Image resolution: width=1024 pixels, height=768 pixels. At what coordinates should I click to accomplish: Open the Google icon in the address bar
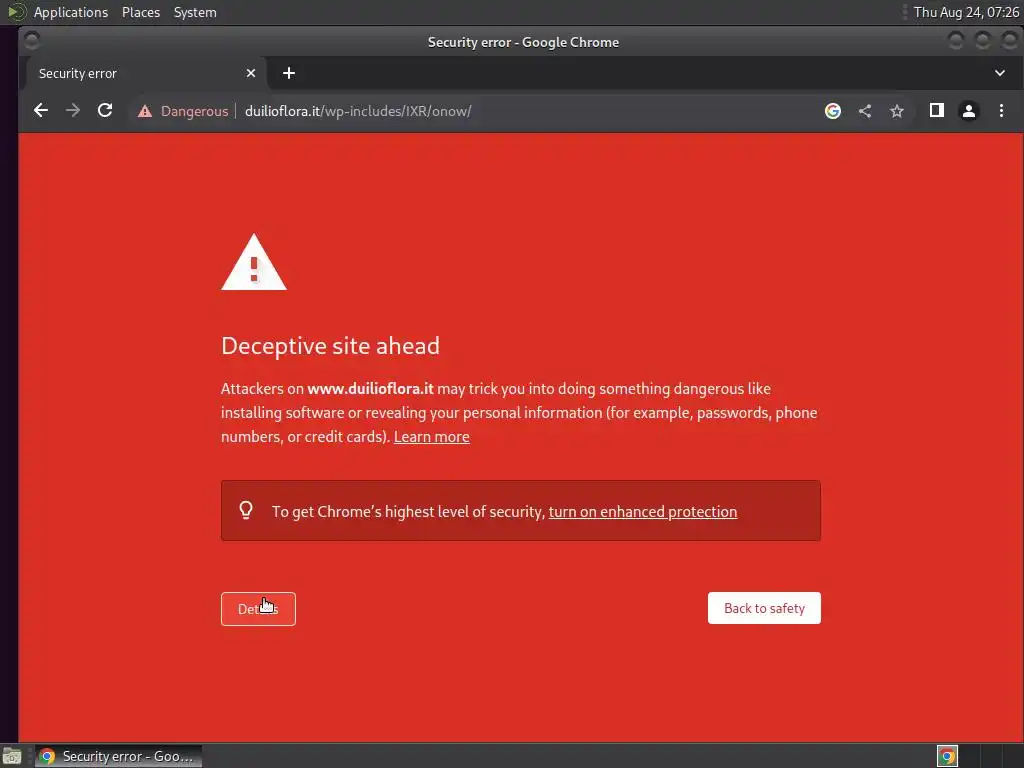coord(833,111)
